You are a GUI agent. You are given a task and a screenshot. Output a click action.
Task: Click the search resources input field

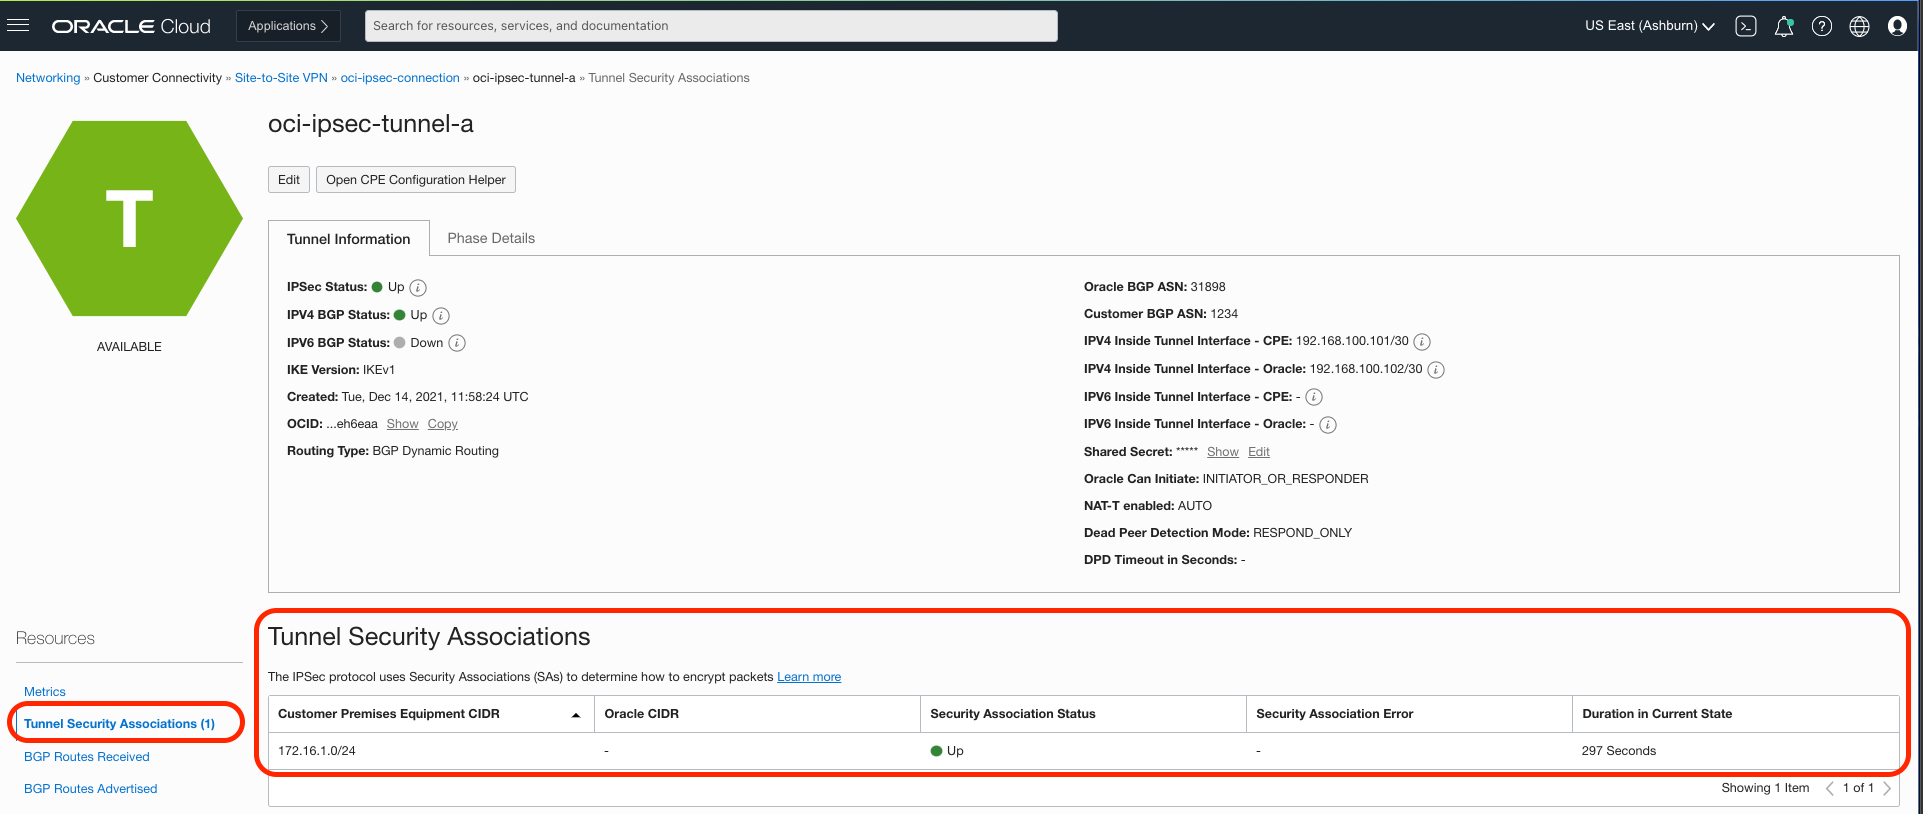[x=710, y=26]
